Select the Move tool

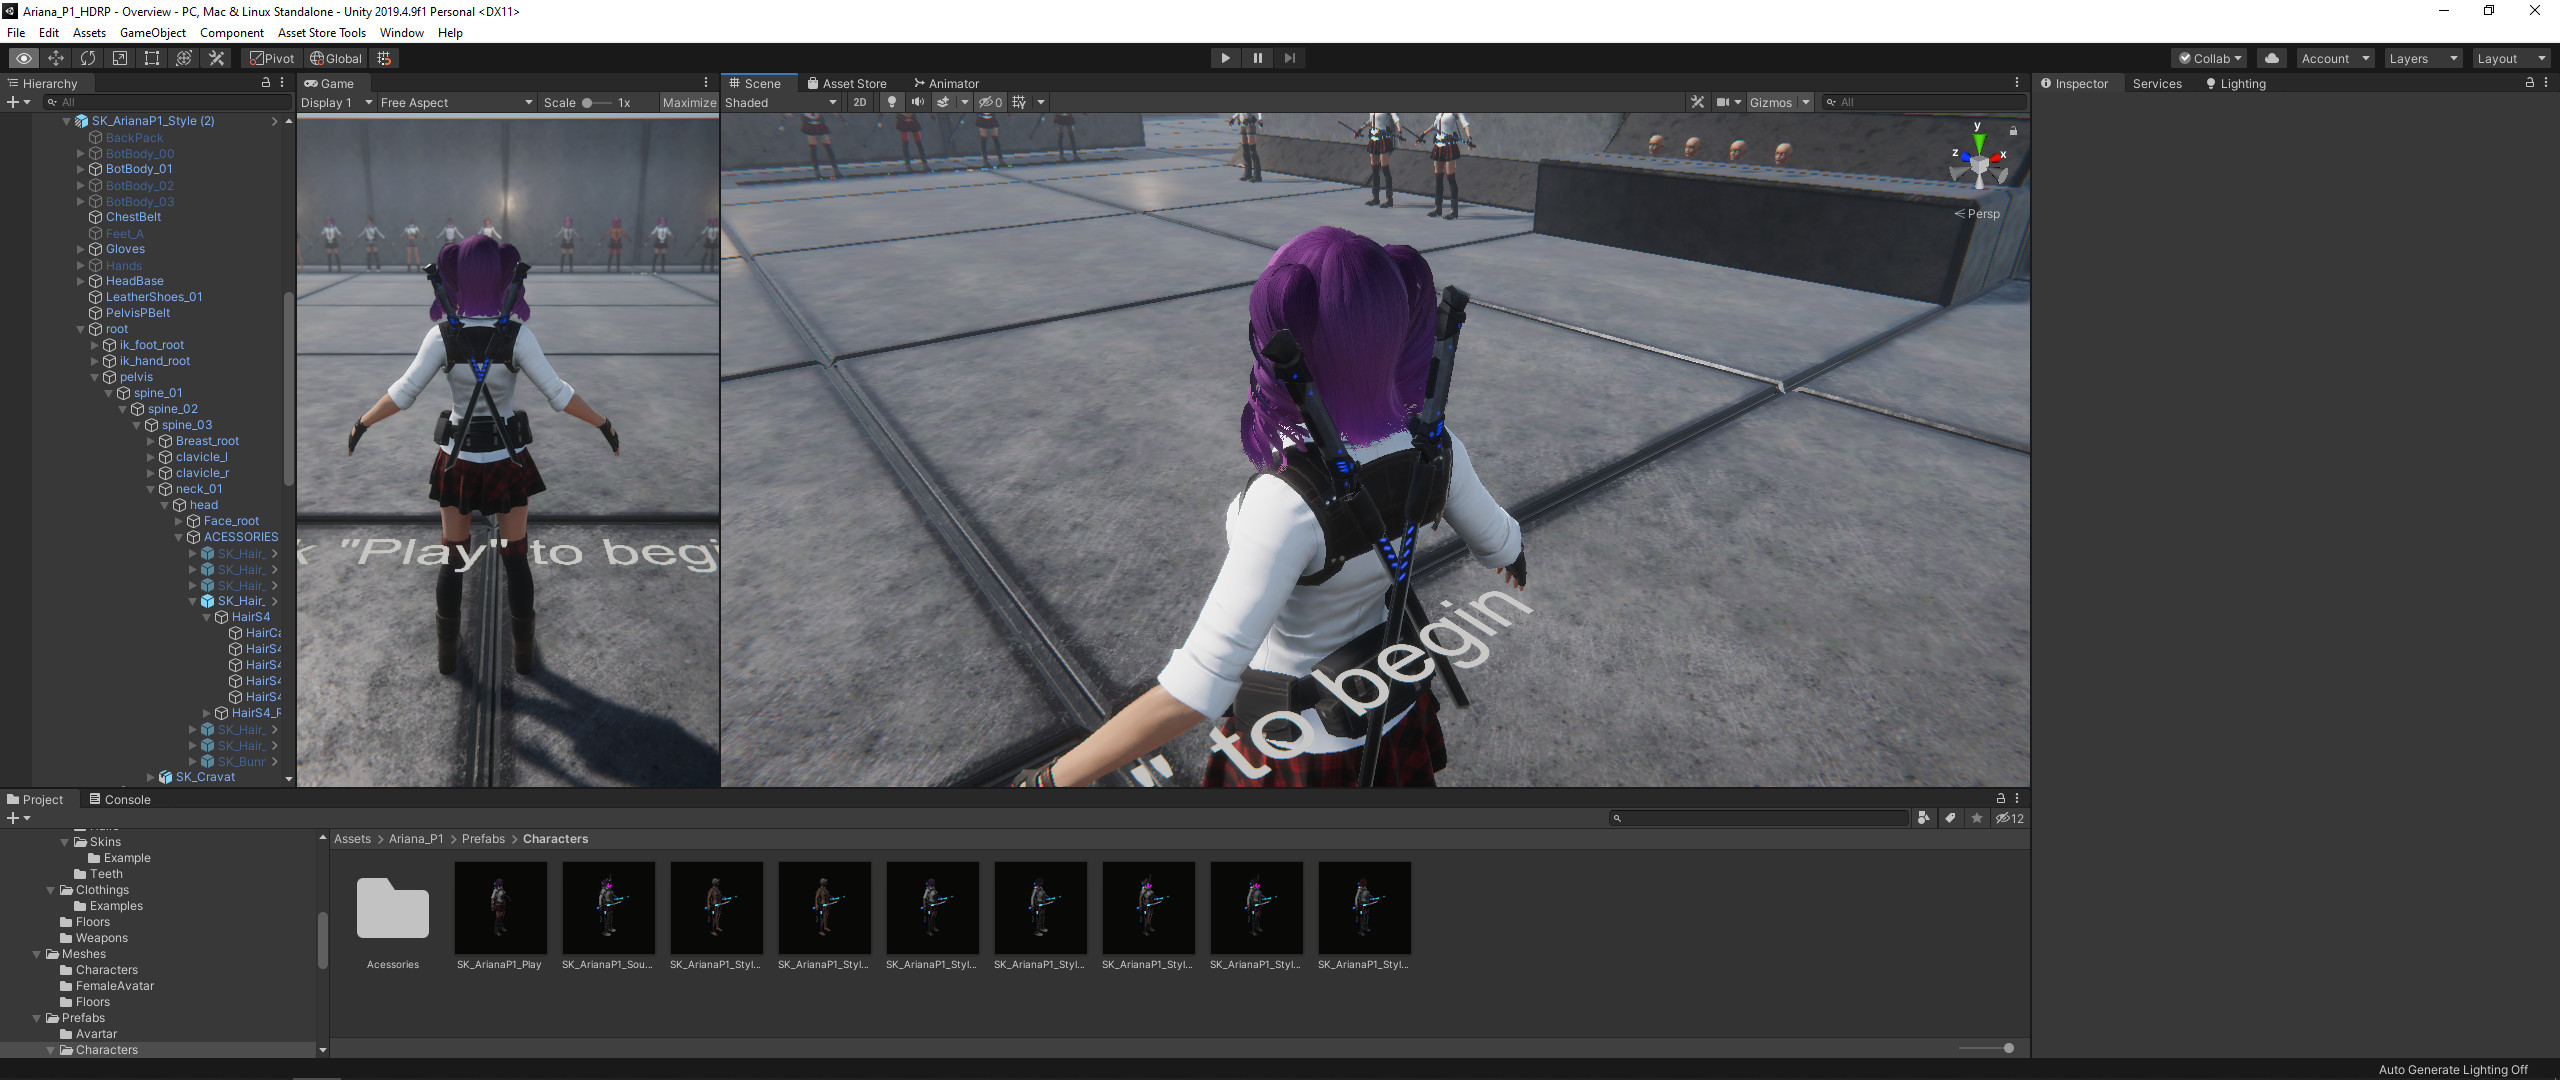(56, 58)
